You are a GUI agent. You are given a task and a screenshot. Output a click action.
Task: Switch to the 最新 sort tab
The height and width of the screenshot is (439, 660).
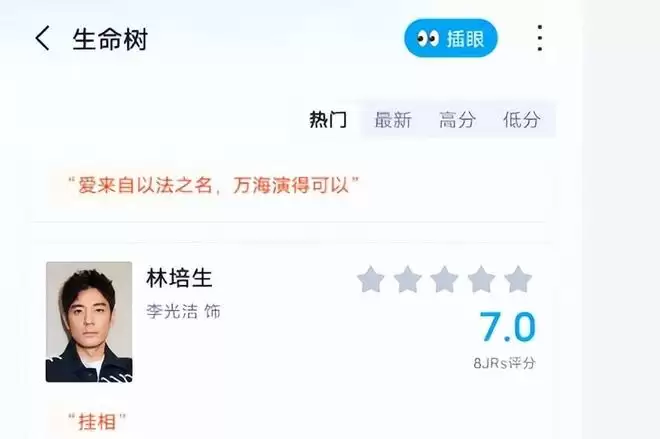[393, 120]
